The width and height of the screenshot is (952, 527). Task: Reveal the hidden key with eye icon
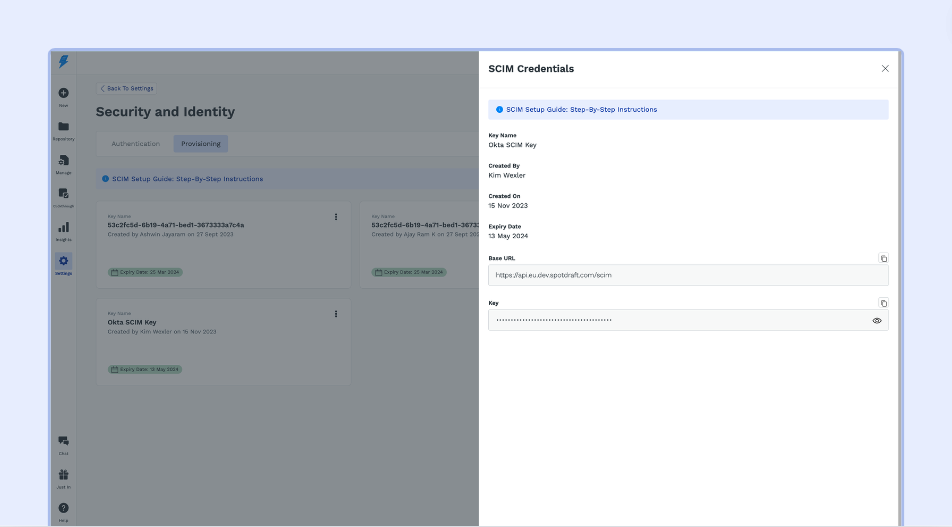click(877, 321)
